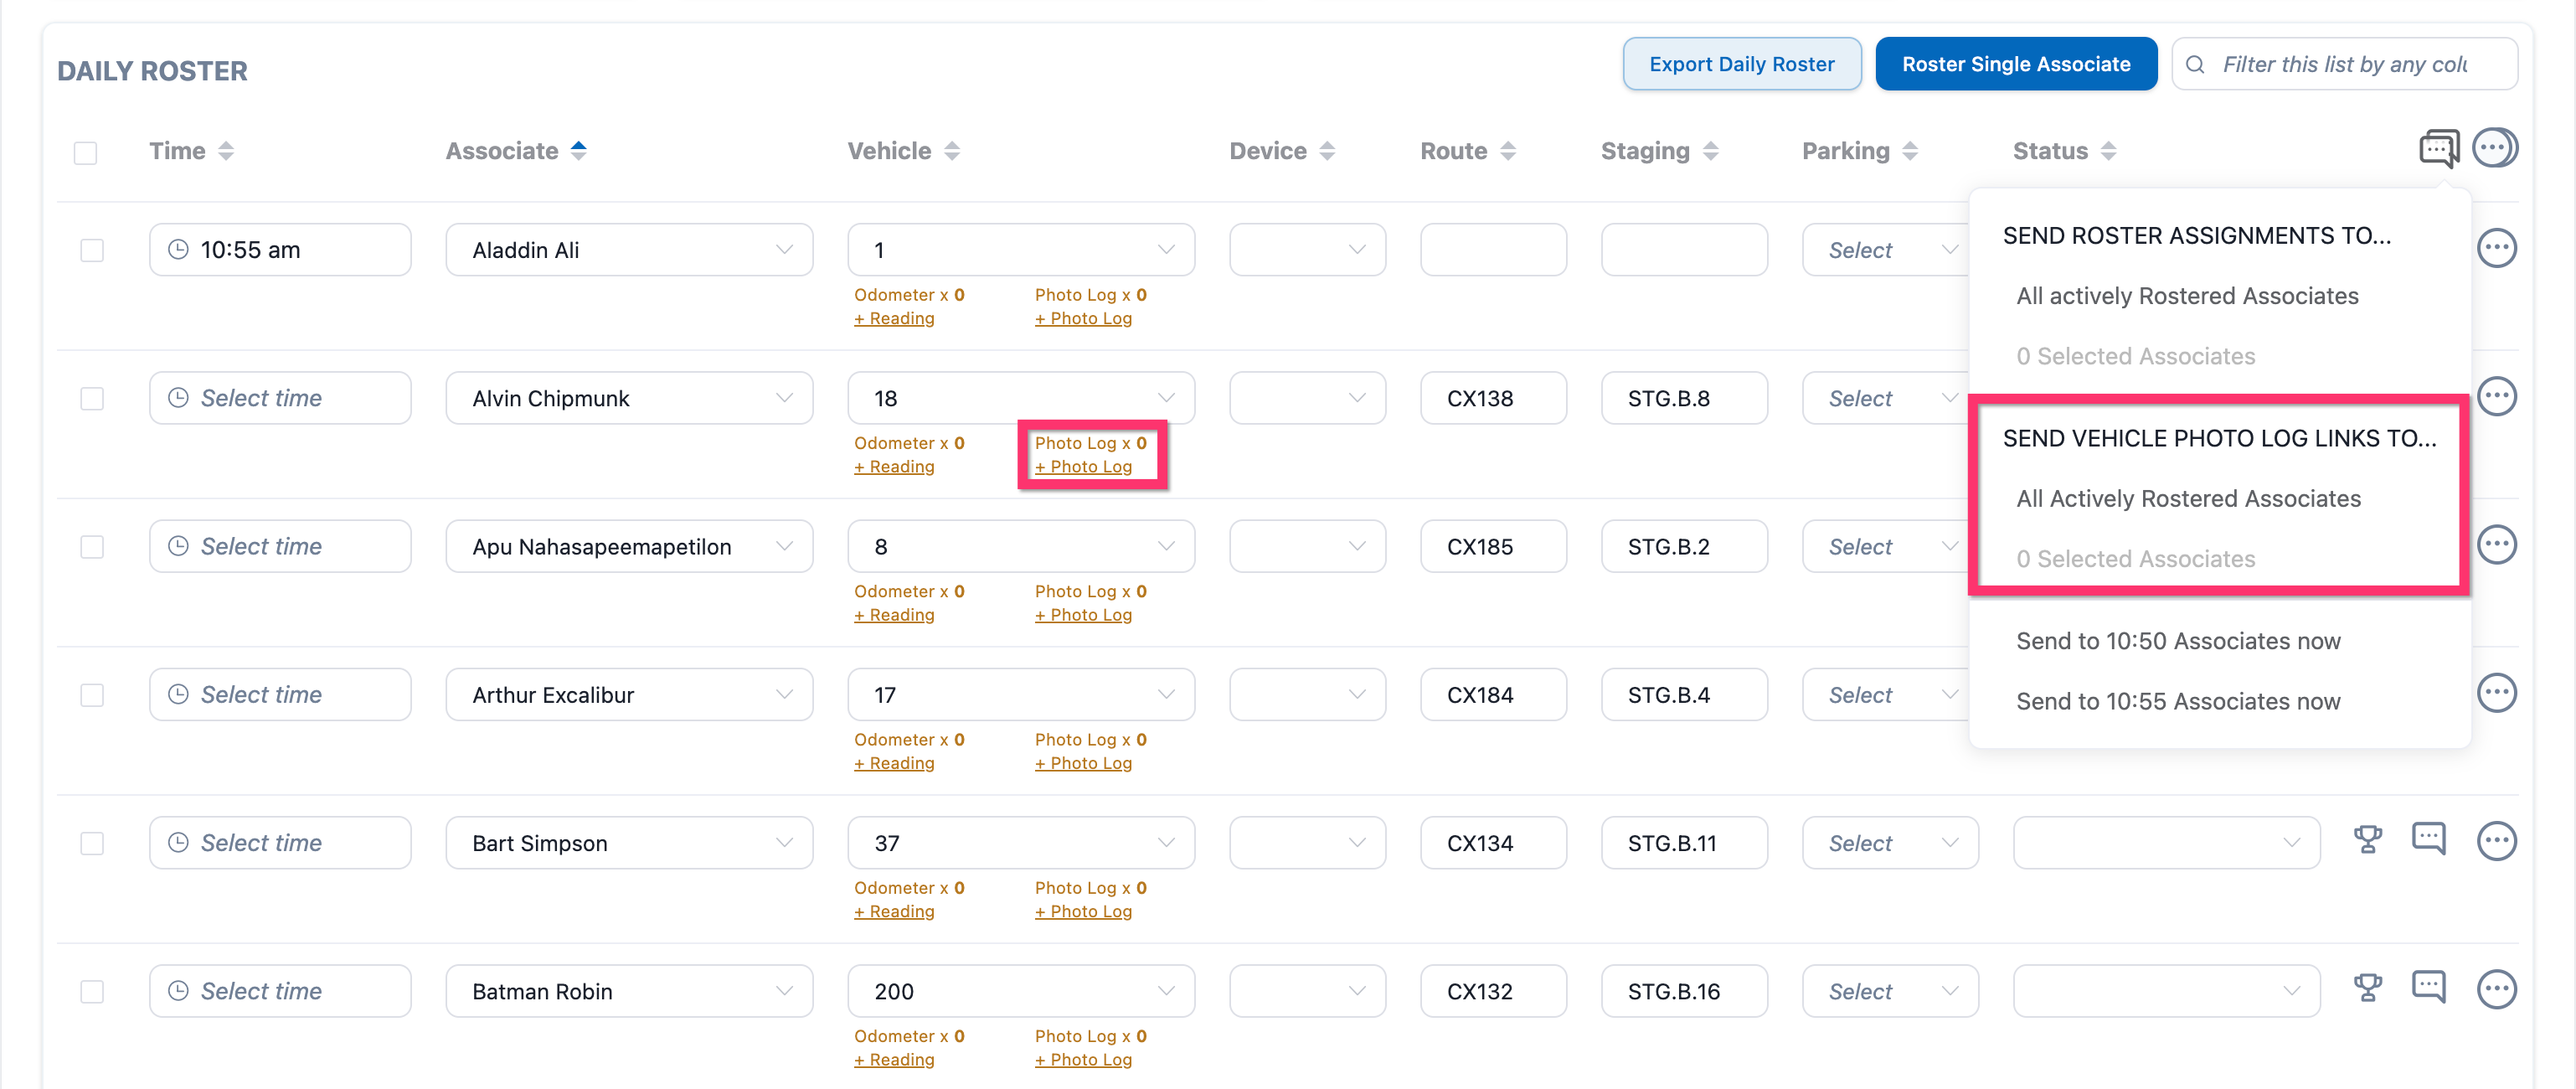
Task: Click the Associate column sort arrows
Action: (x=578, y=151)
